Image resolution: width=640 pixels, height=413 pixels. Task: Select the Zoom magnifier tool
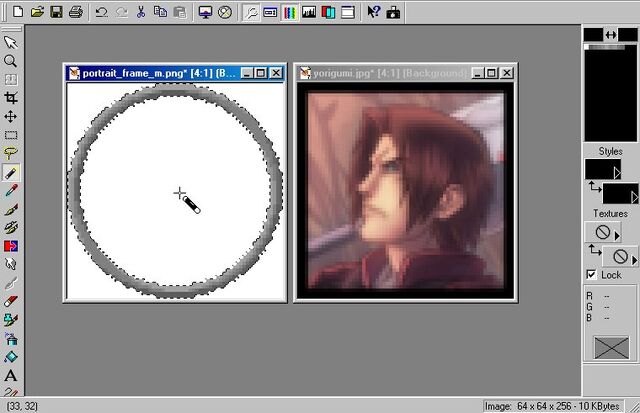(11, 61)
